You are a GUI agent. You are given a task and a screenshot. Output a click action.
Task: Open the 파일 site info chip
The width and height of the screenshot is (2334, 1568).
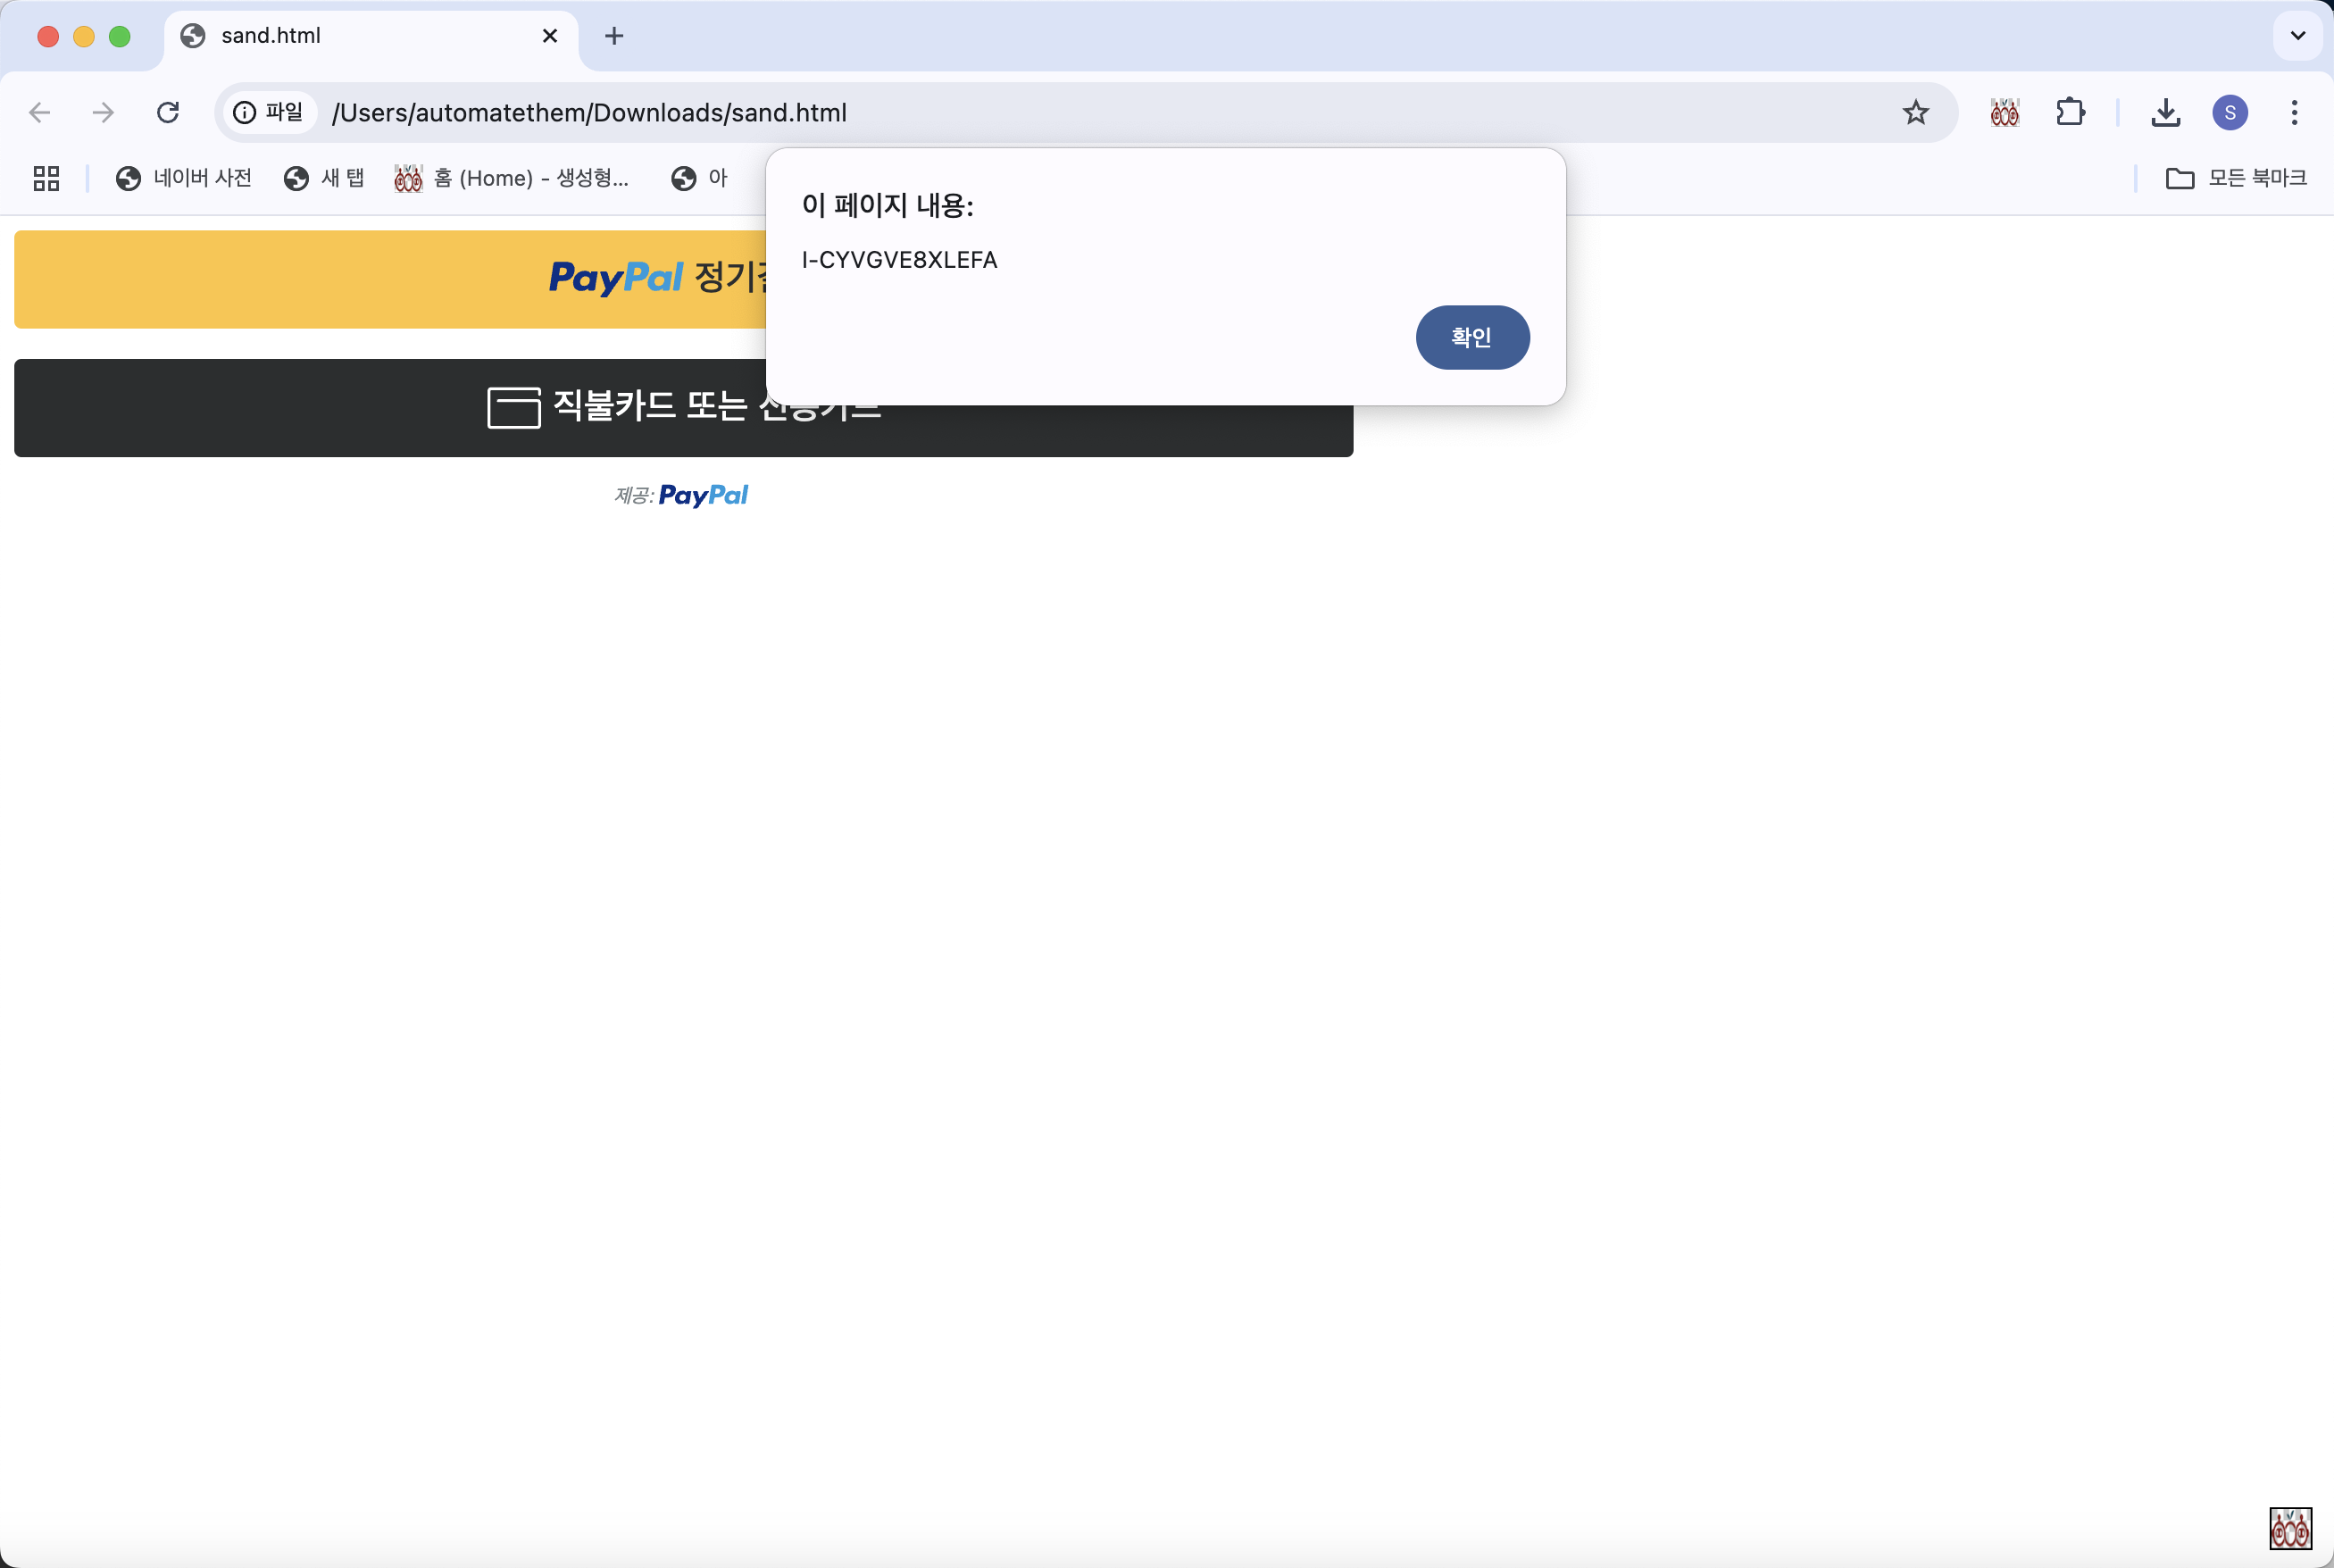pos(268,112)
